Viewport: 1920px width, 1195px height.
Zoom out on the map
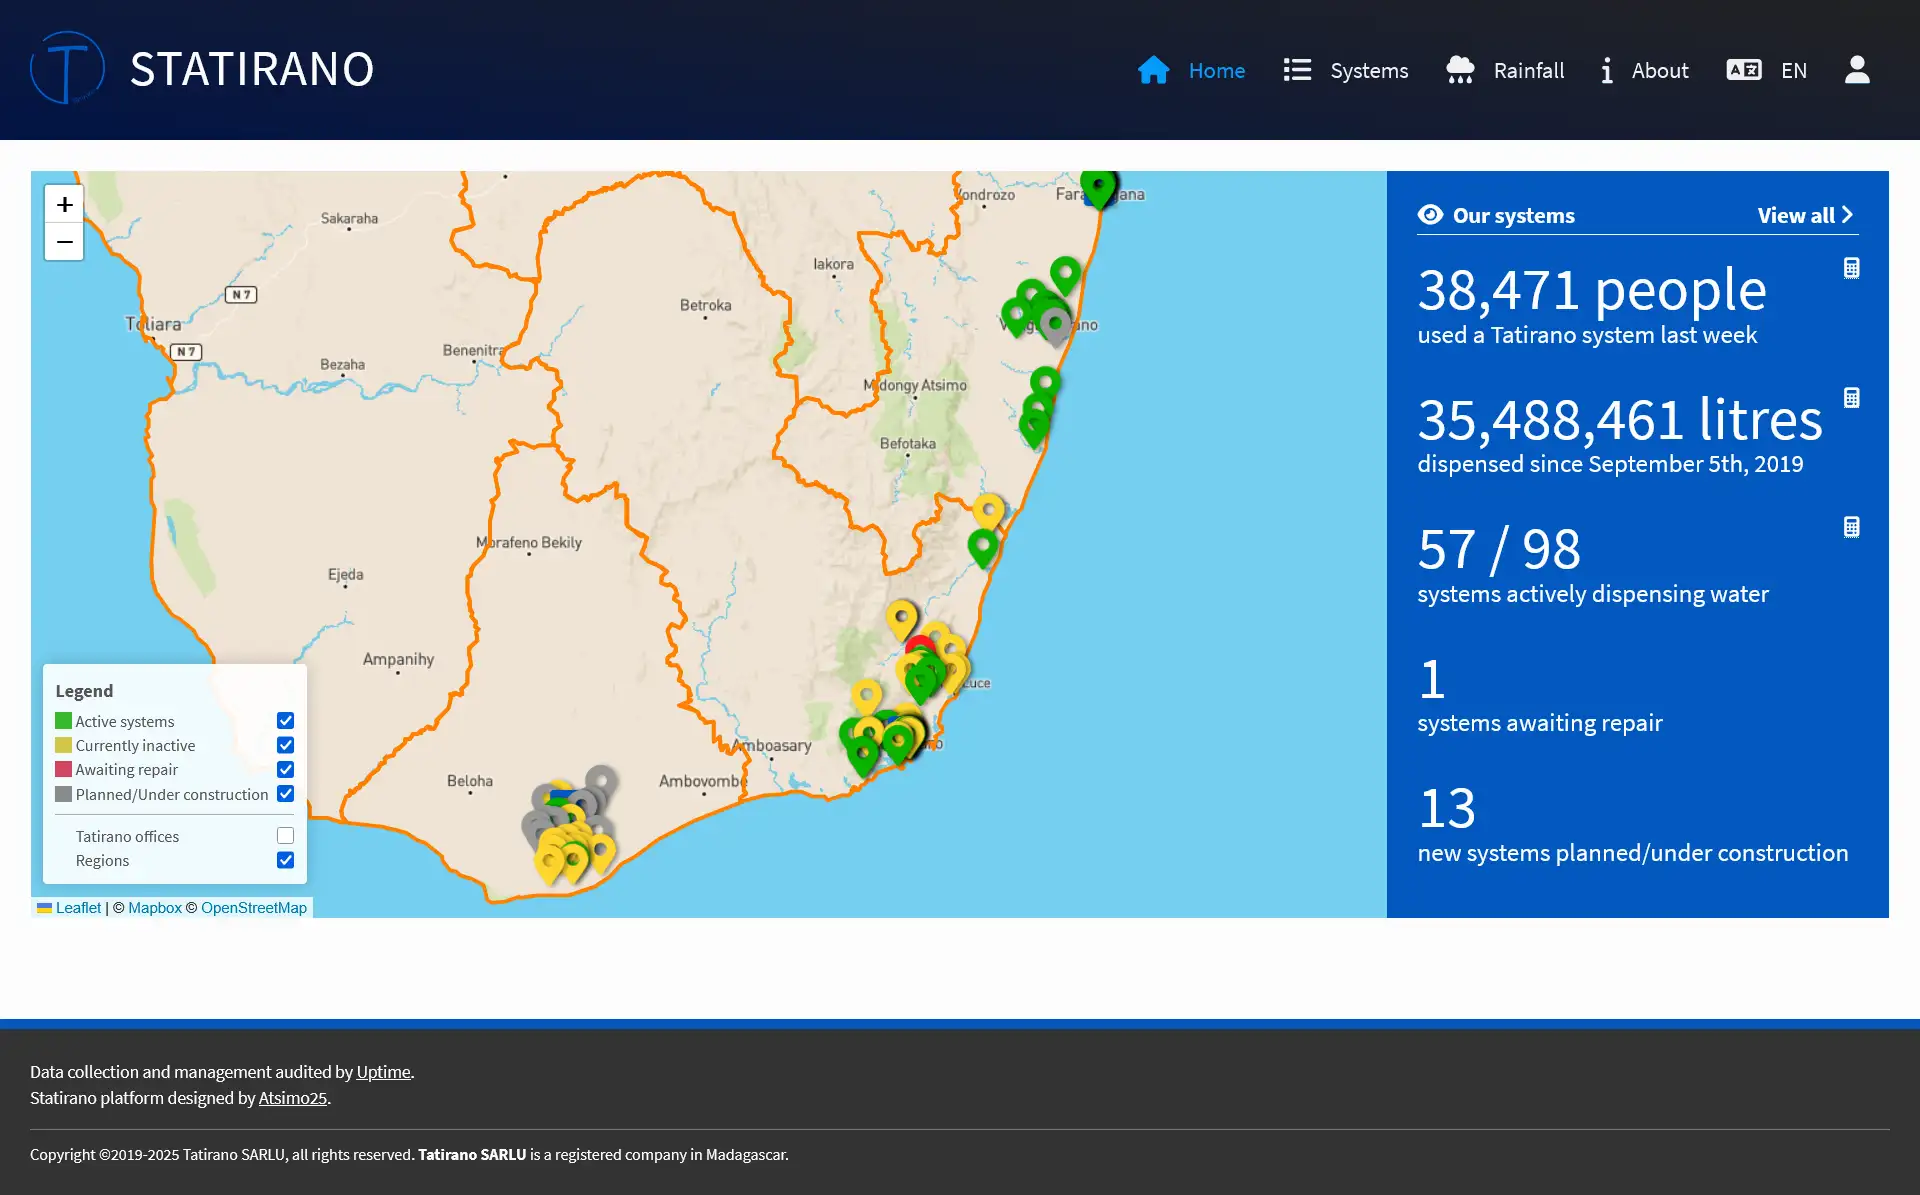click(x=64, y=242)
